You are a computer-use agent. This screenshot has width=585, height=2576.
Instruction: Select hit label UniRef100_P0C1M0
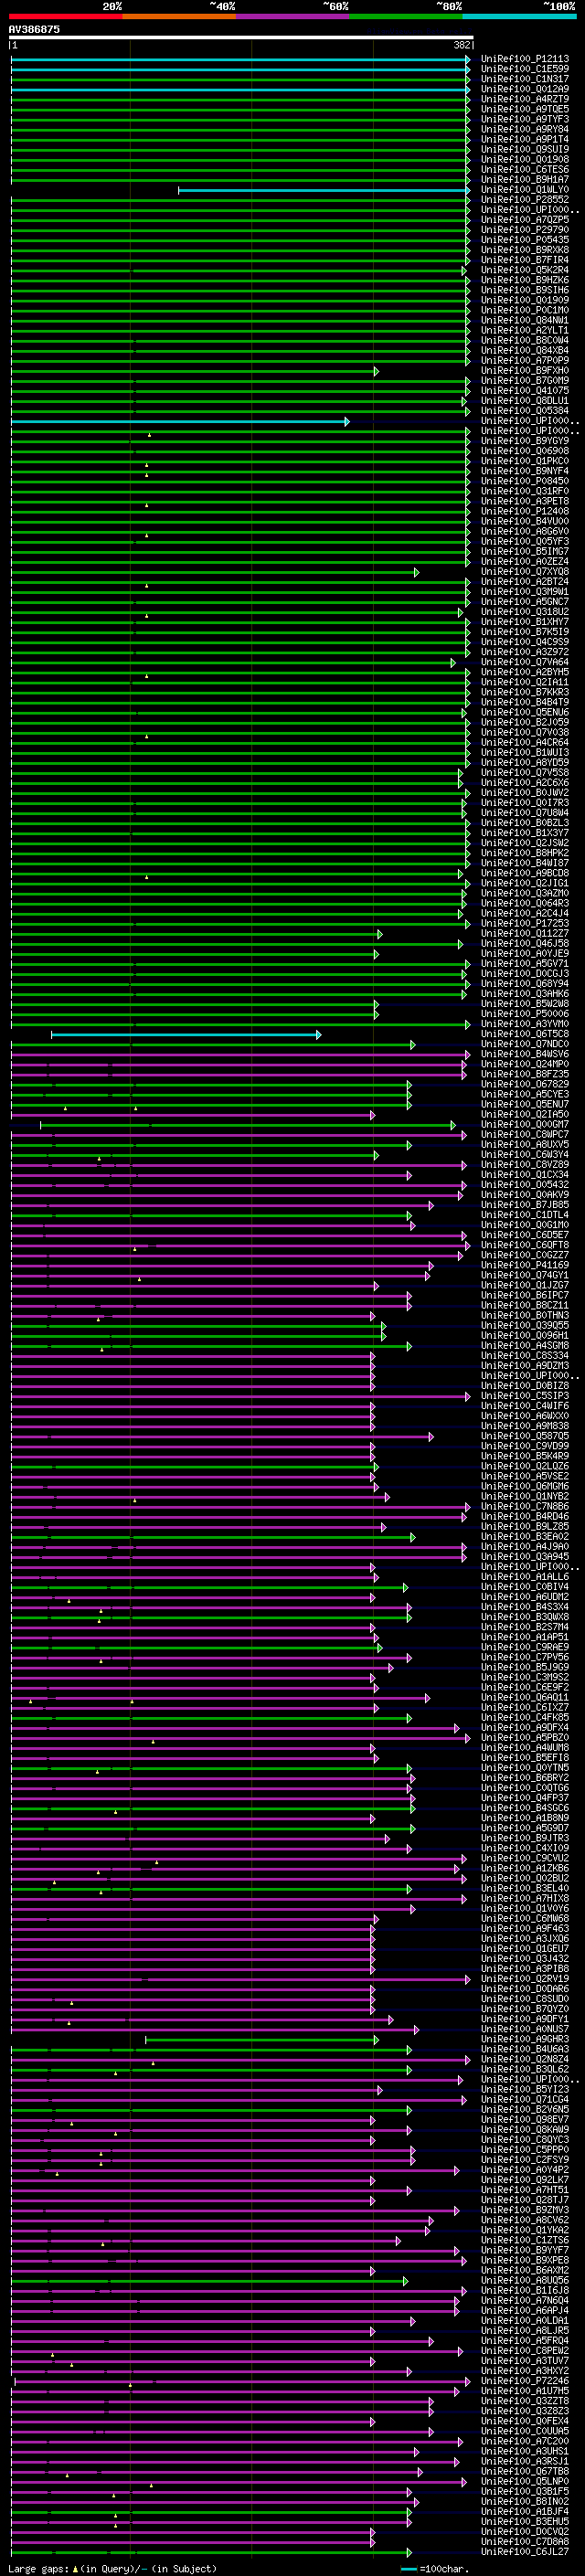(525, 310)
